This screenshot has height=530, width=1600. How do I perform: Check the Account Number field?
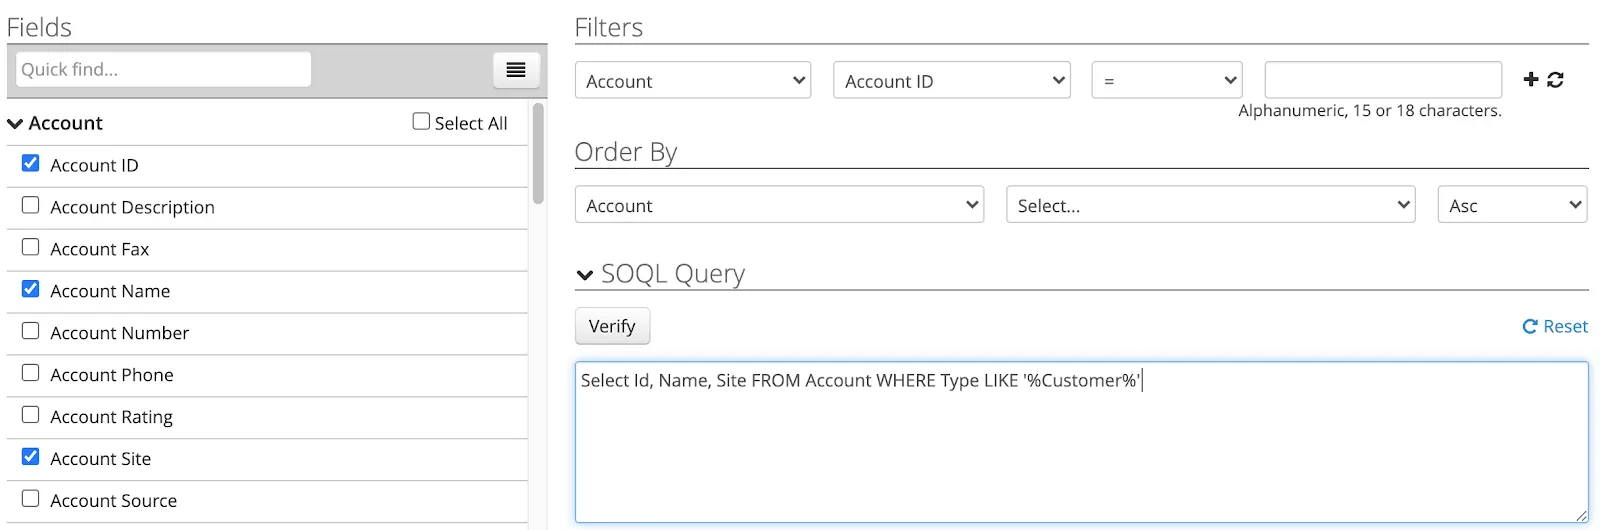pos(31,331)
